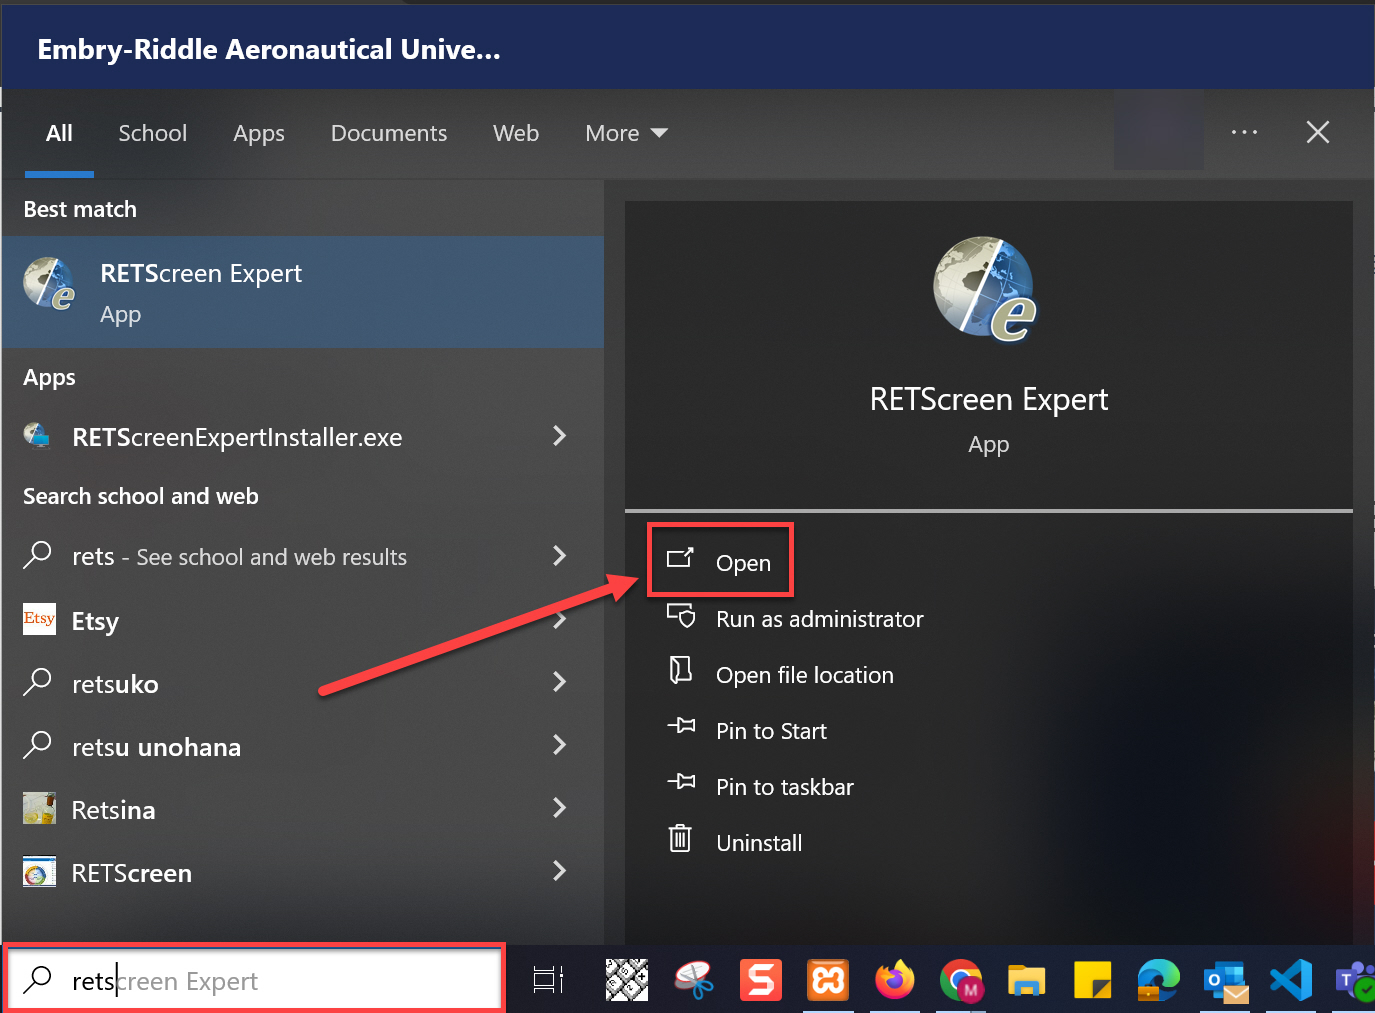The height and width of the screenshot is (1013, 1375).
Task: Click the Etsy logo icon
Action: pos(39,619)
